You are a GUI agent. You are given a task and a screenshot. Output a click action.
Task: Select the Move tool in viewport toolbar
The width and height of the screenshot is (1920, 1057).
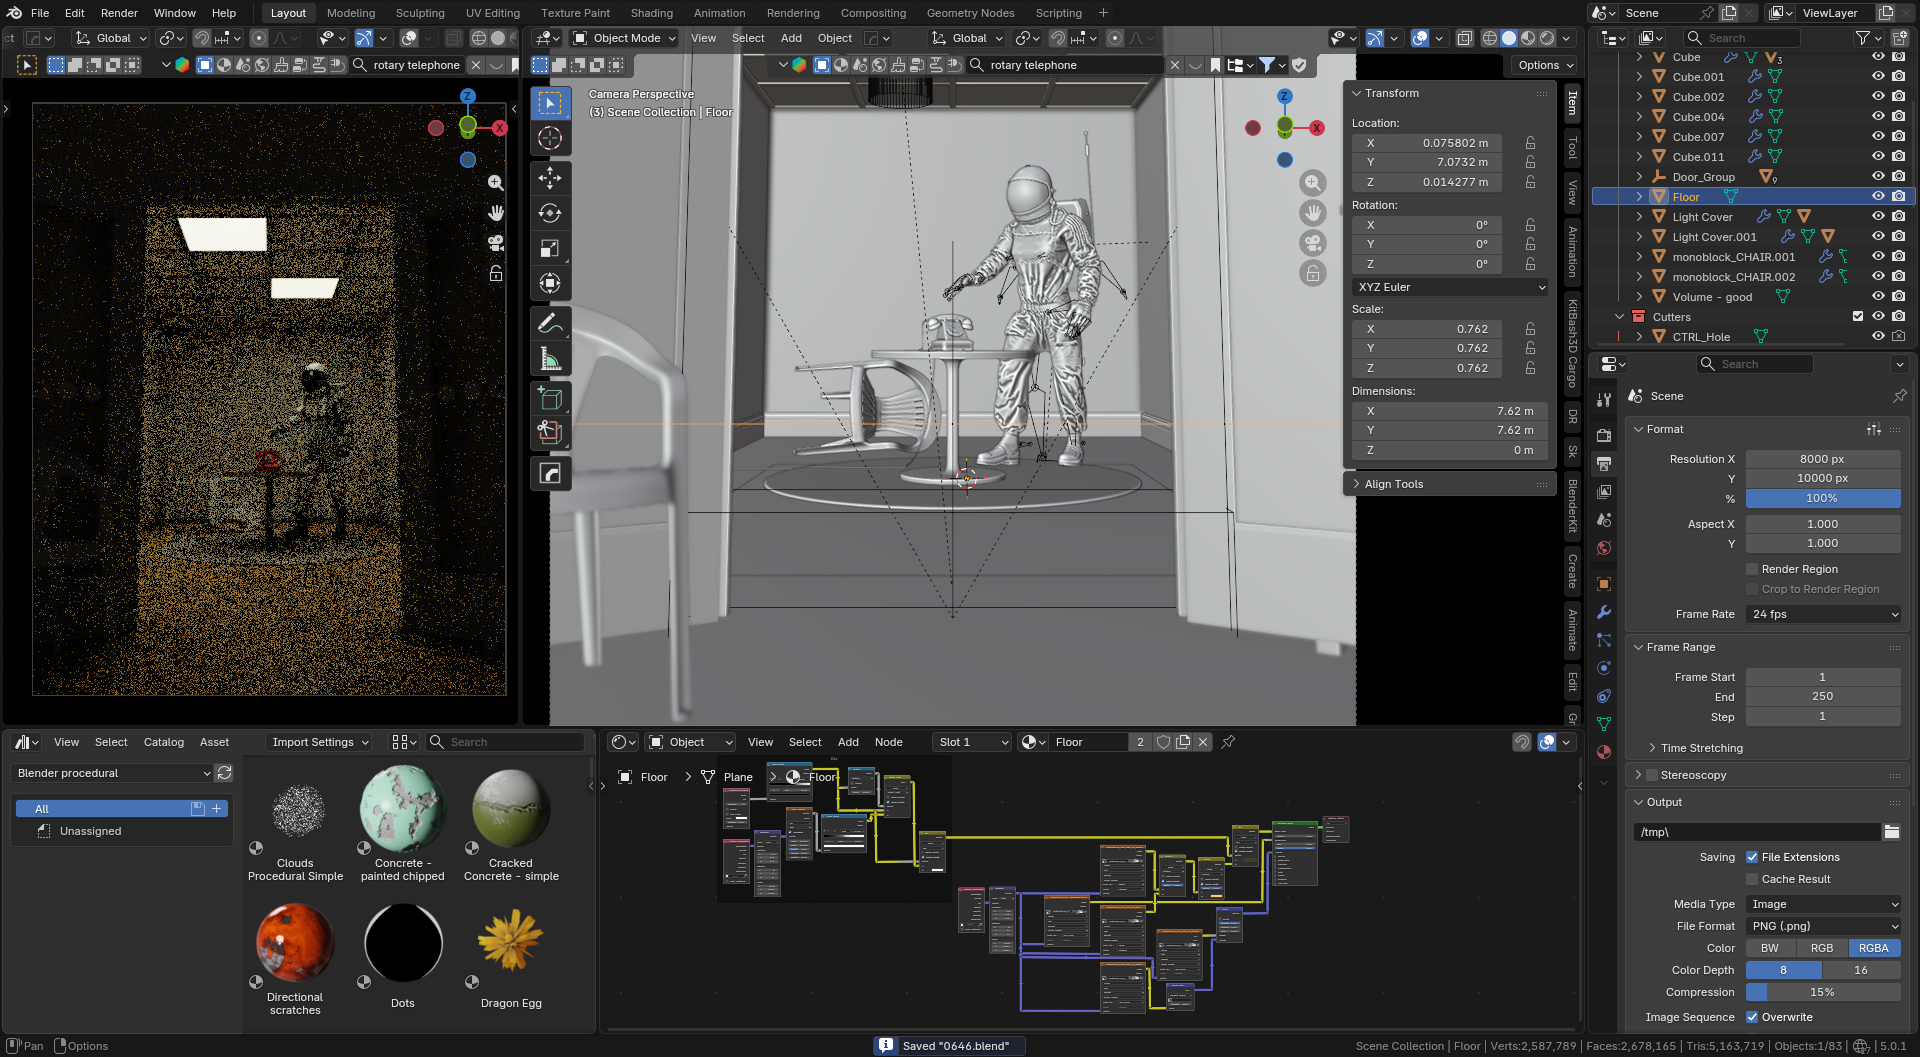tap(550, 178)
